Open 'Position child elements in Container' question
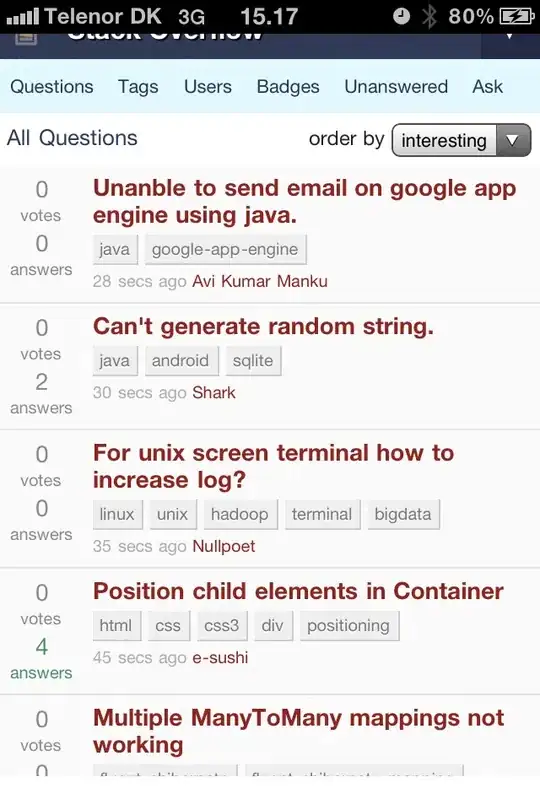This screenshot has width=540, height=810. [x=298, y=591]
